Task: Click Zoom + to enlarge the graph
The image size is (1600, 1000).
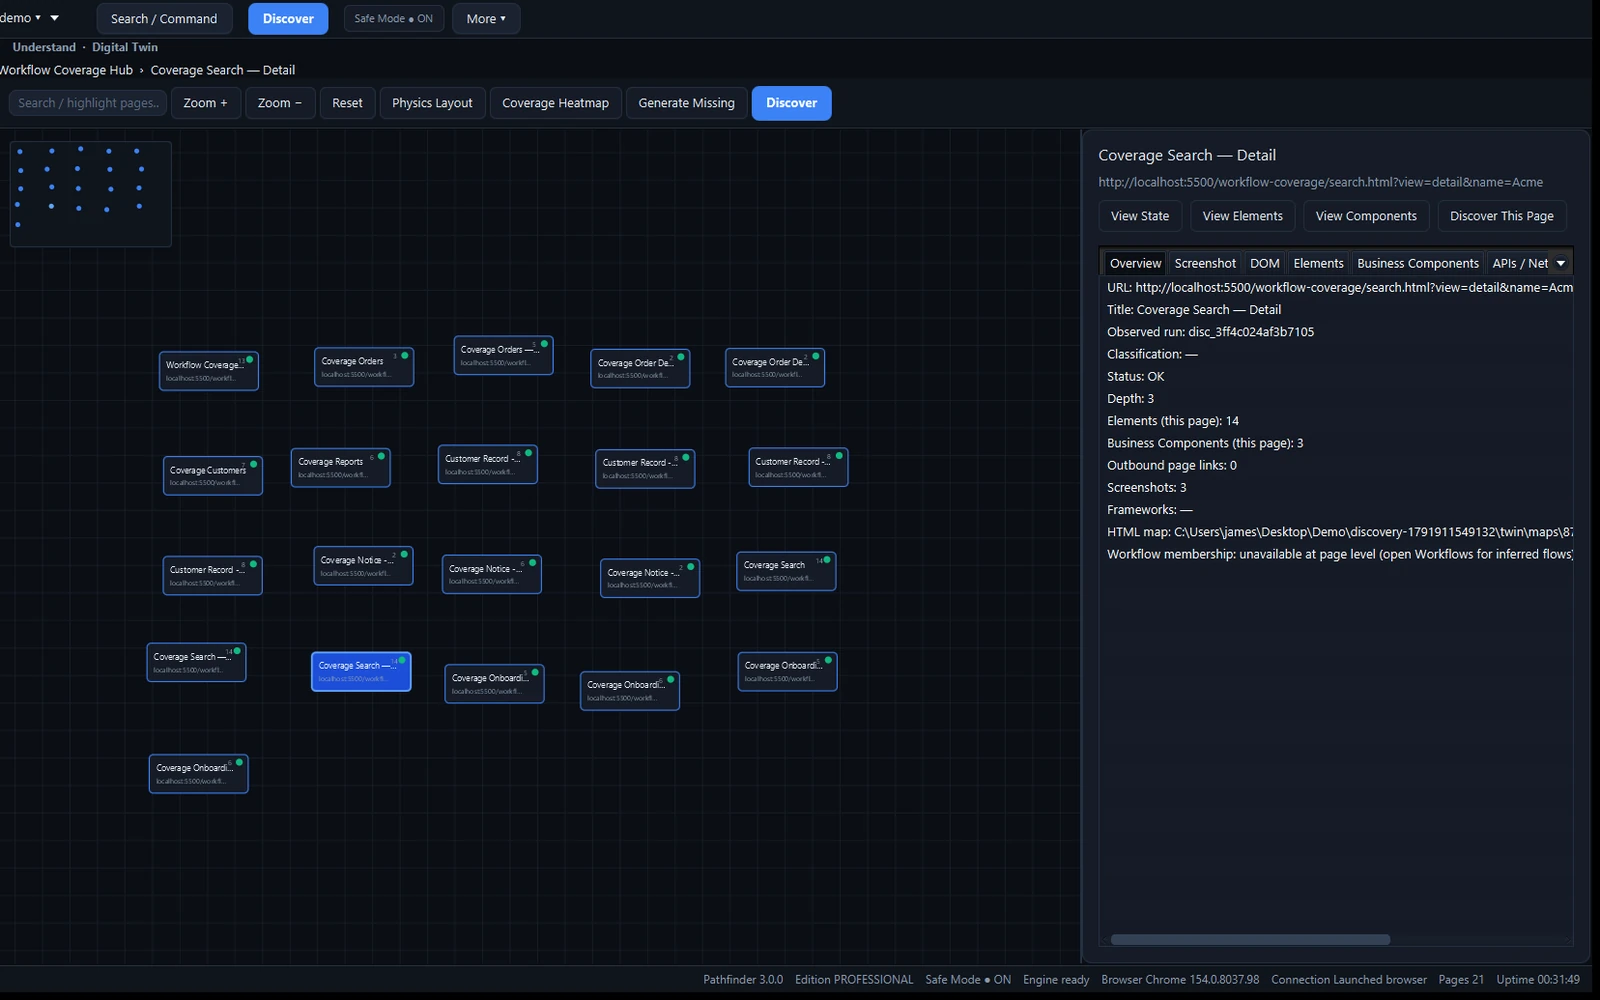Action: [205, 103]
